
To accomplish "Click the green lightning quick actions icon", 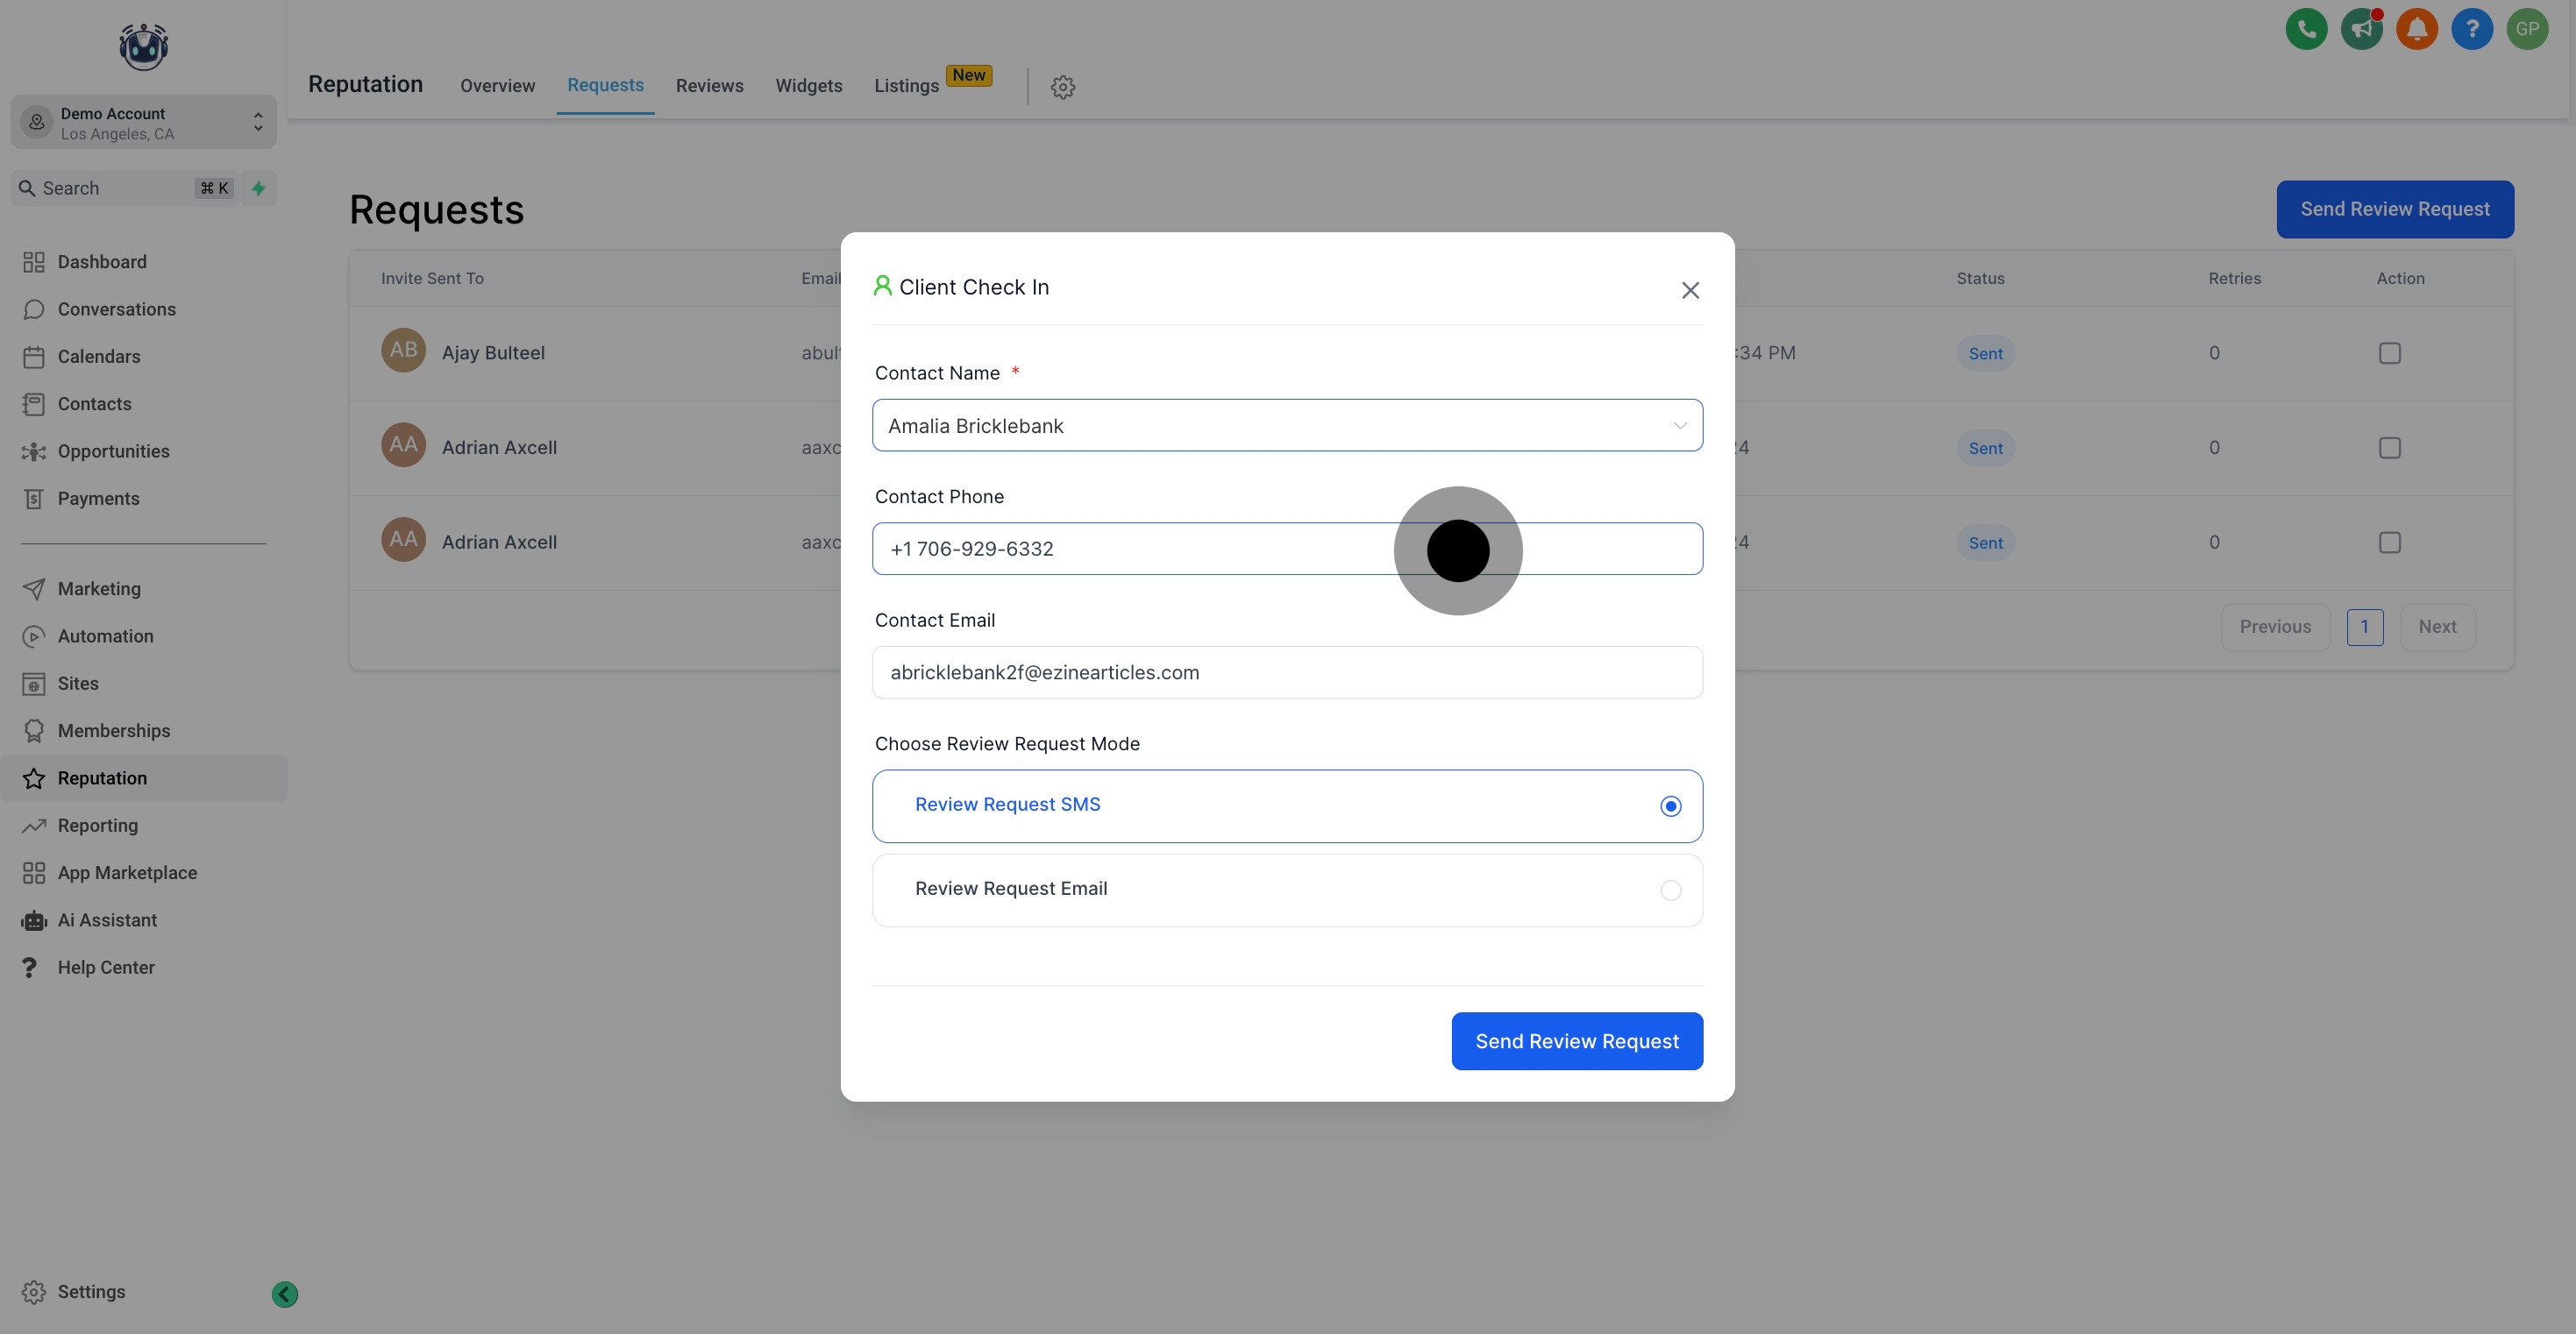I will [259, 188].
